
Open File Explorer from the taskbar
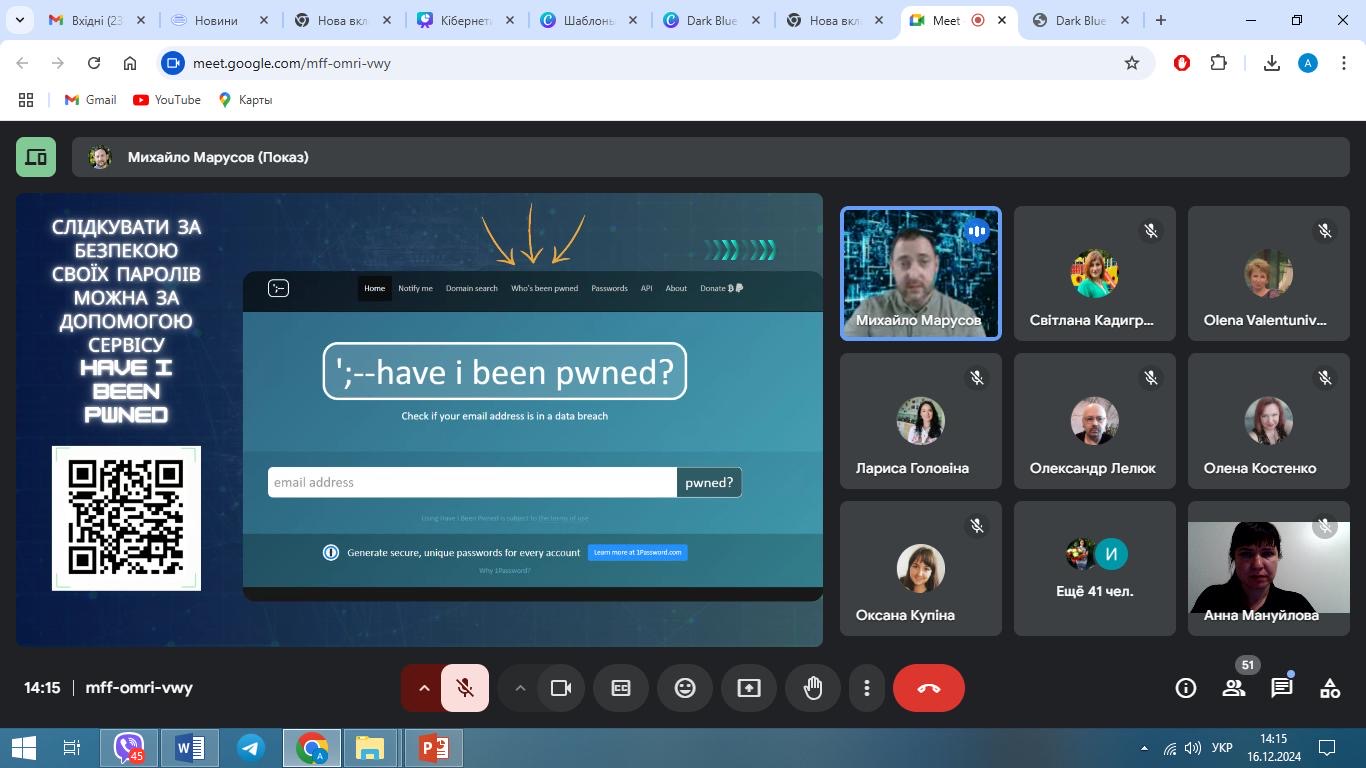pos(370,748)
